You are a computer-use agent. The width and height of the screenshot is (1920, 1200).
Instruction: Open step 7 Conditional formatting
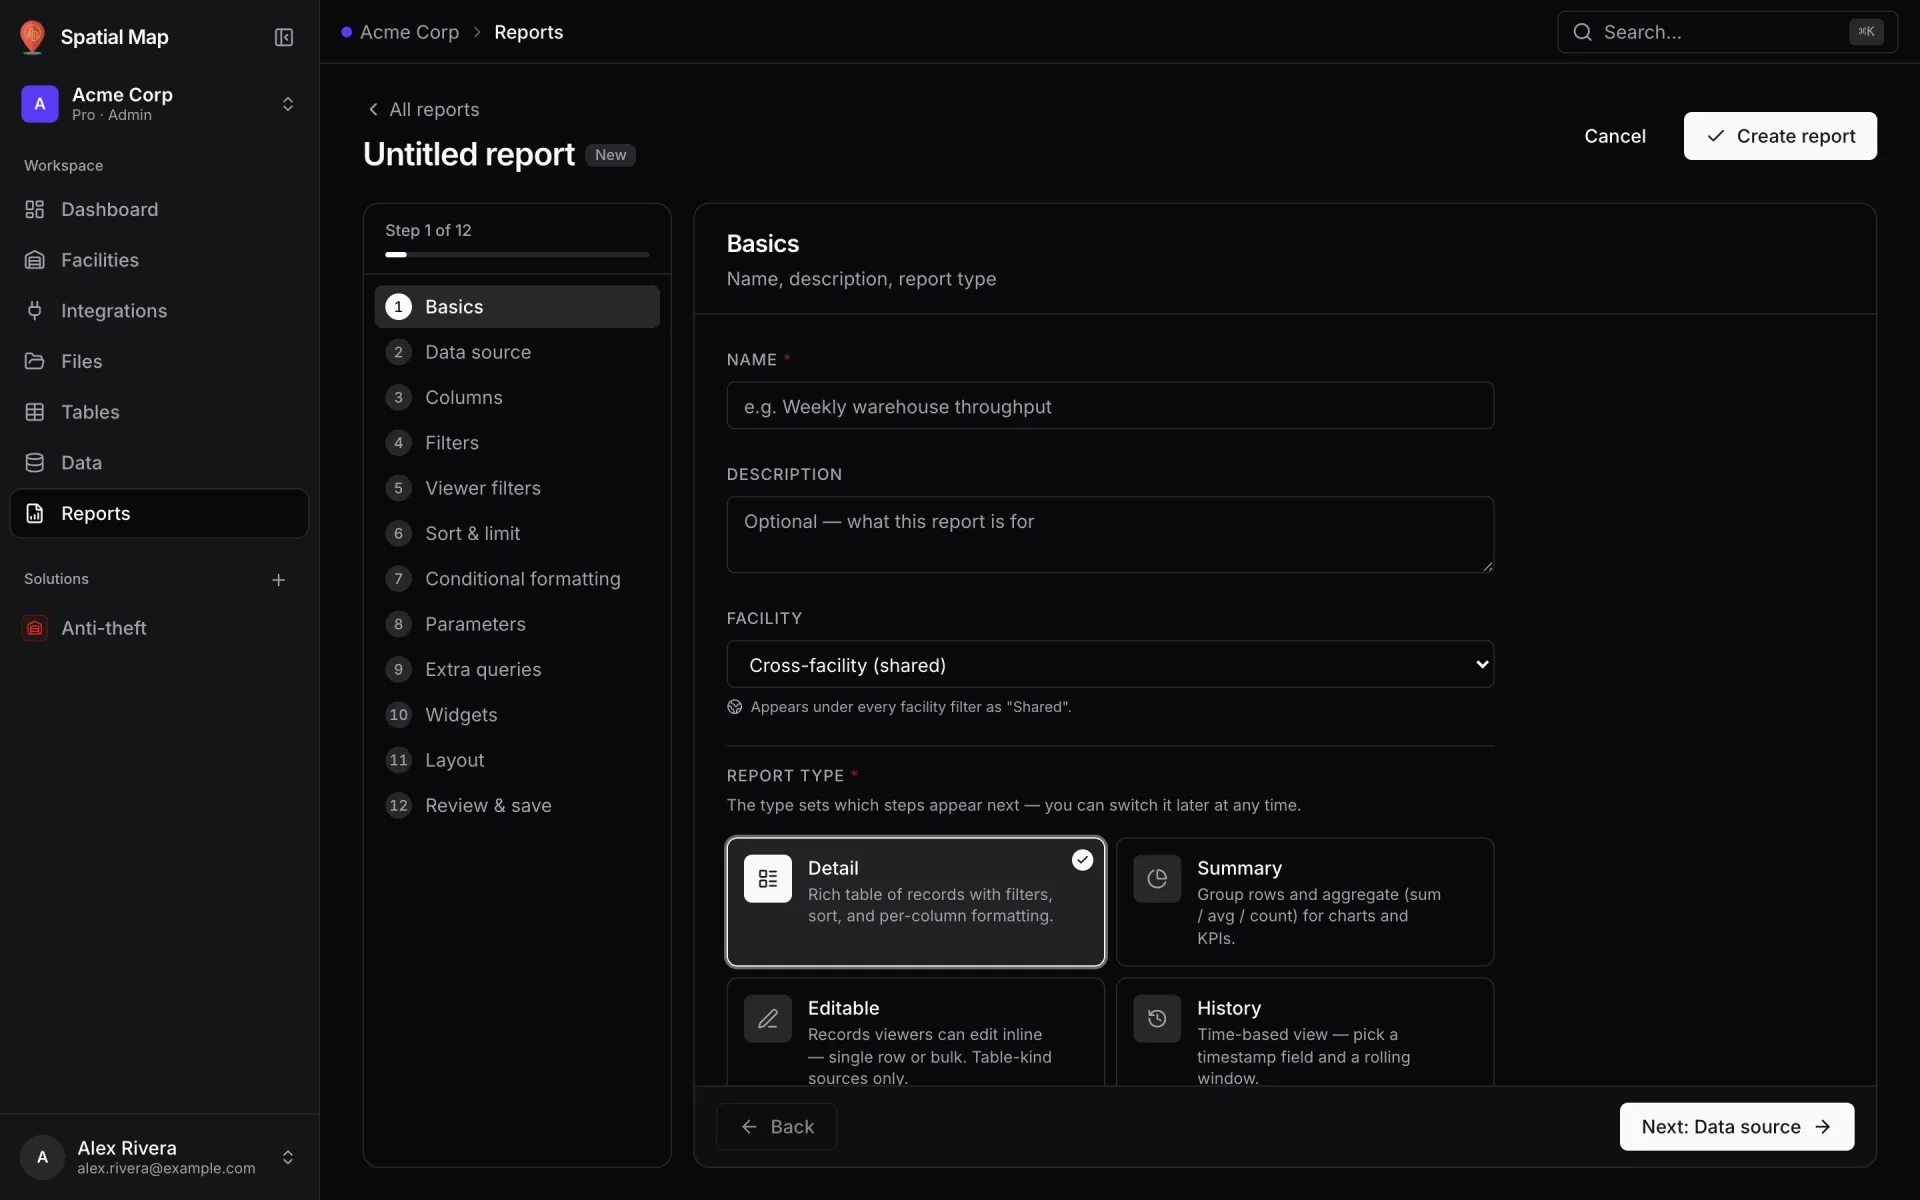(x=517, y=579)
